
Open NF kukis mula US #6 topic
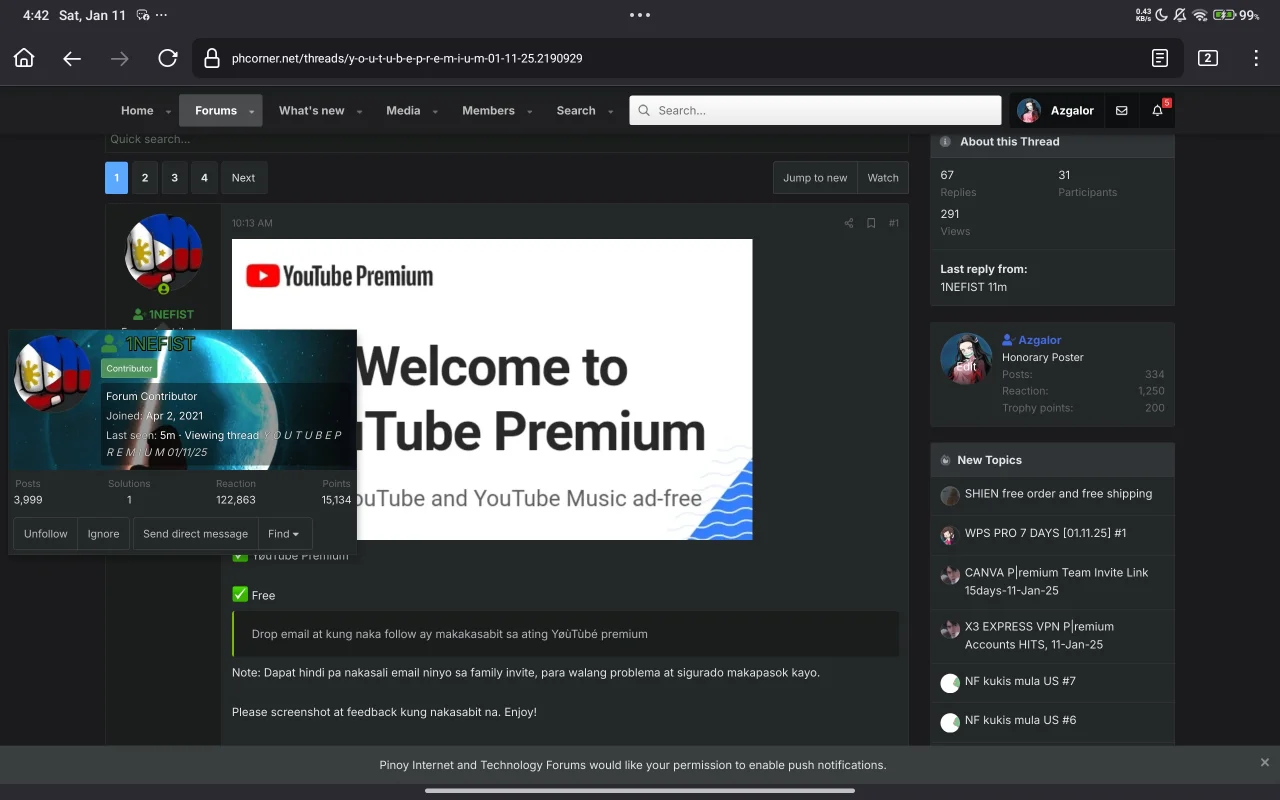[x=1020, y=720]
